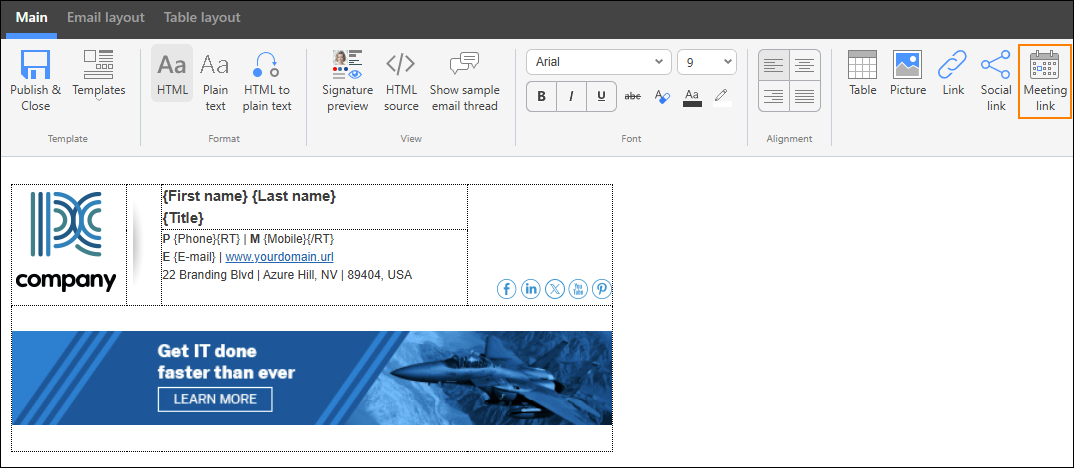Toggle underline formatting
Screen dimensions: 1074x468
tap(601, 97)
